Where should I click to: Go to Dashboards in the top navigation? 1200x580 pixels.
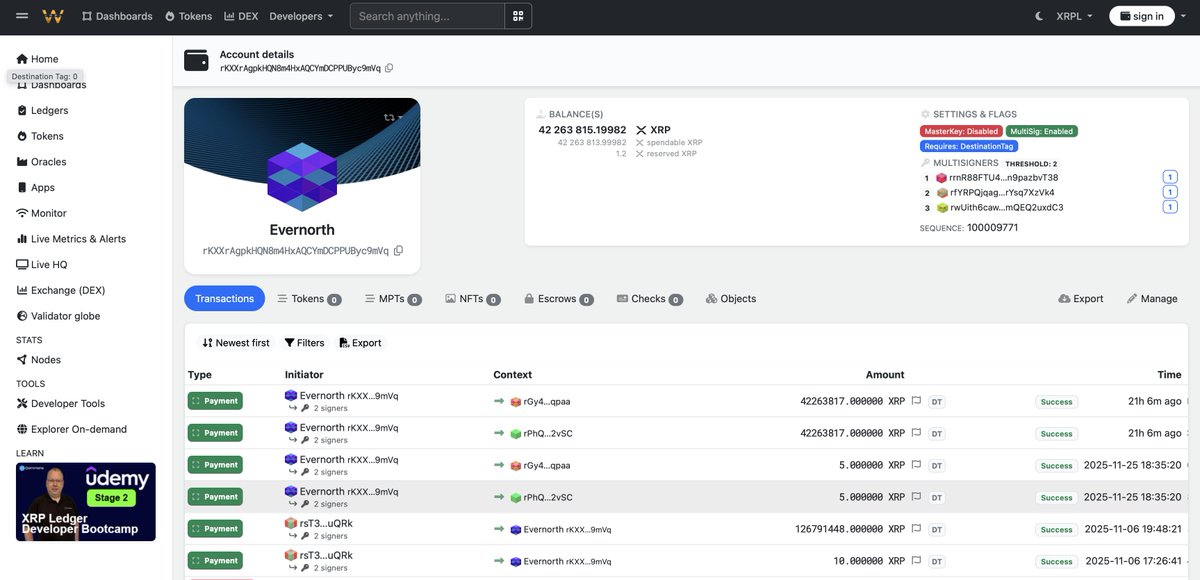click(x=117, y=16)
